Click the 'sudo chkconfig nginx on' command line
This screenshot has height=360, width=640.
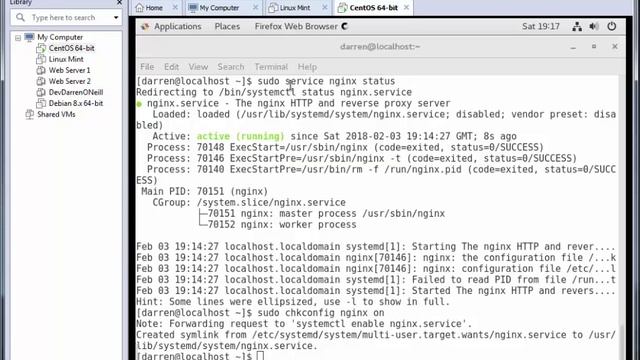click(x=321, y=313)
